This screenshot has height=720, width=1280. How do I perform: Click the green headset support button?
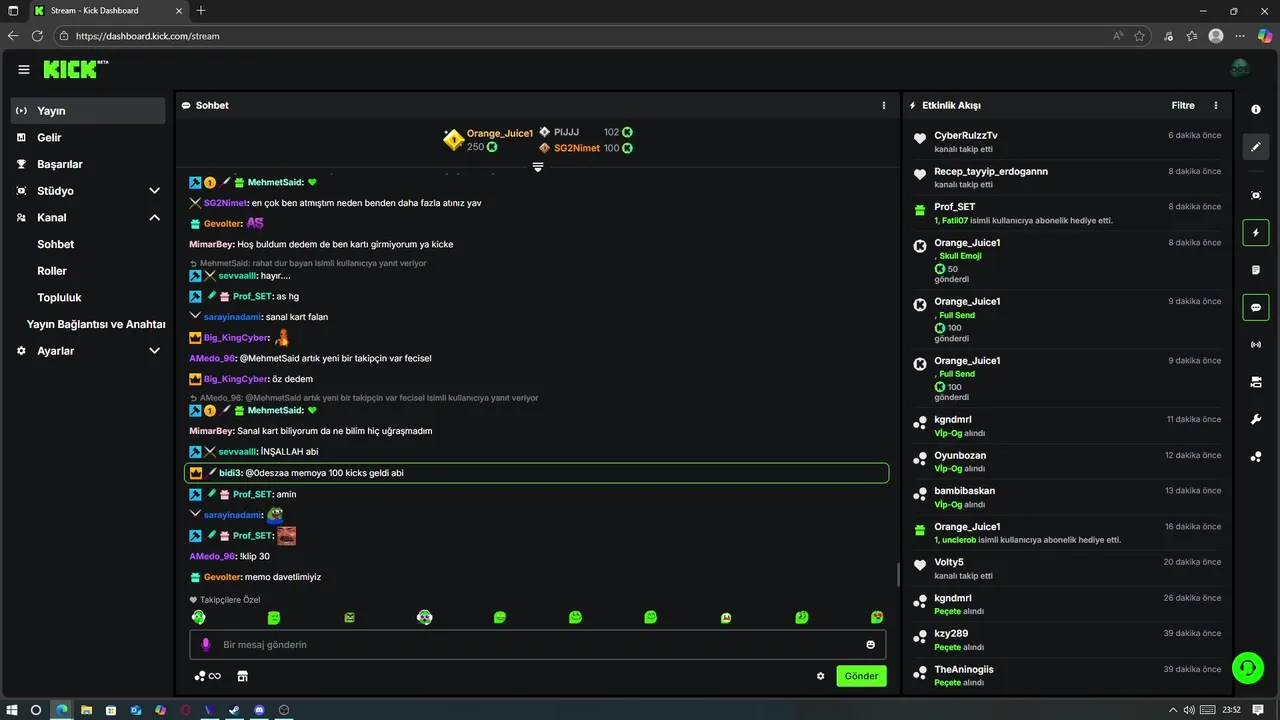[1247, 668]
